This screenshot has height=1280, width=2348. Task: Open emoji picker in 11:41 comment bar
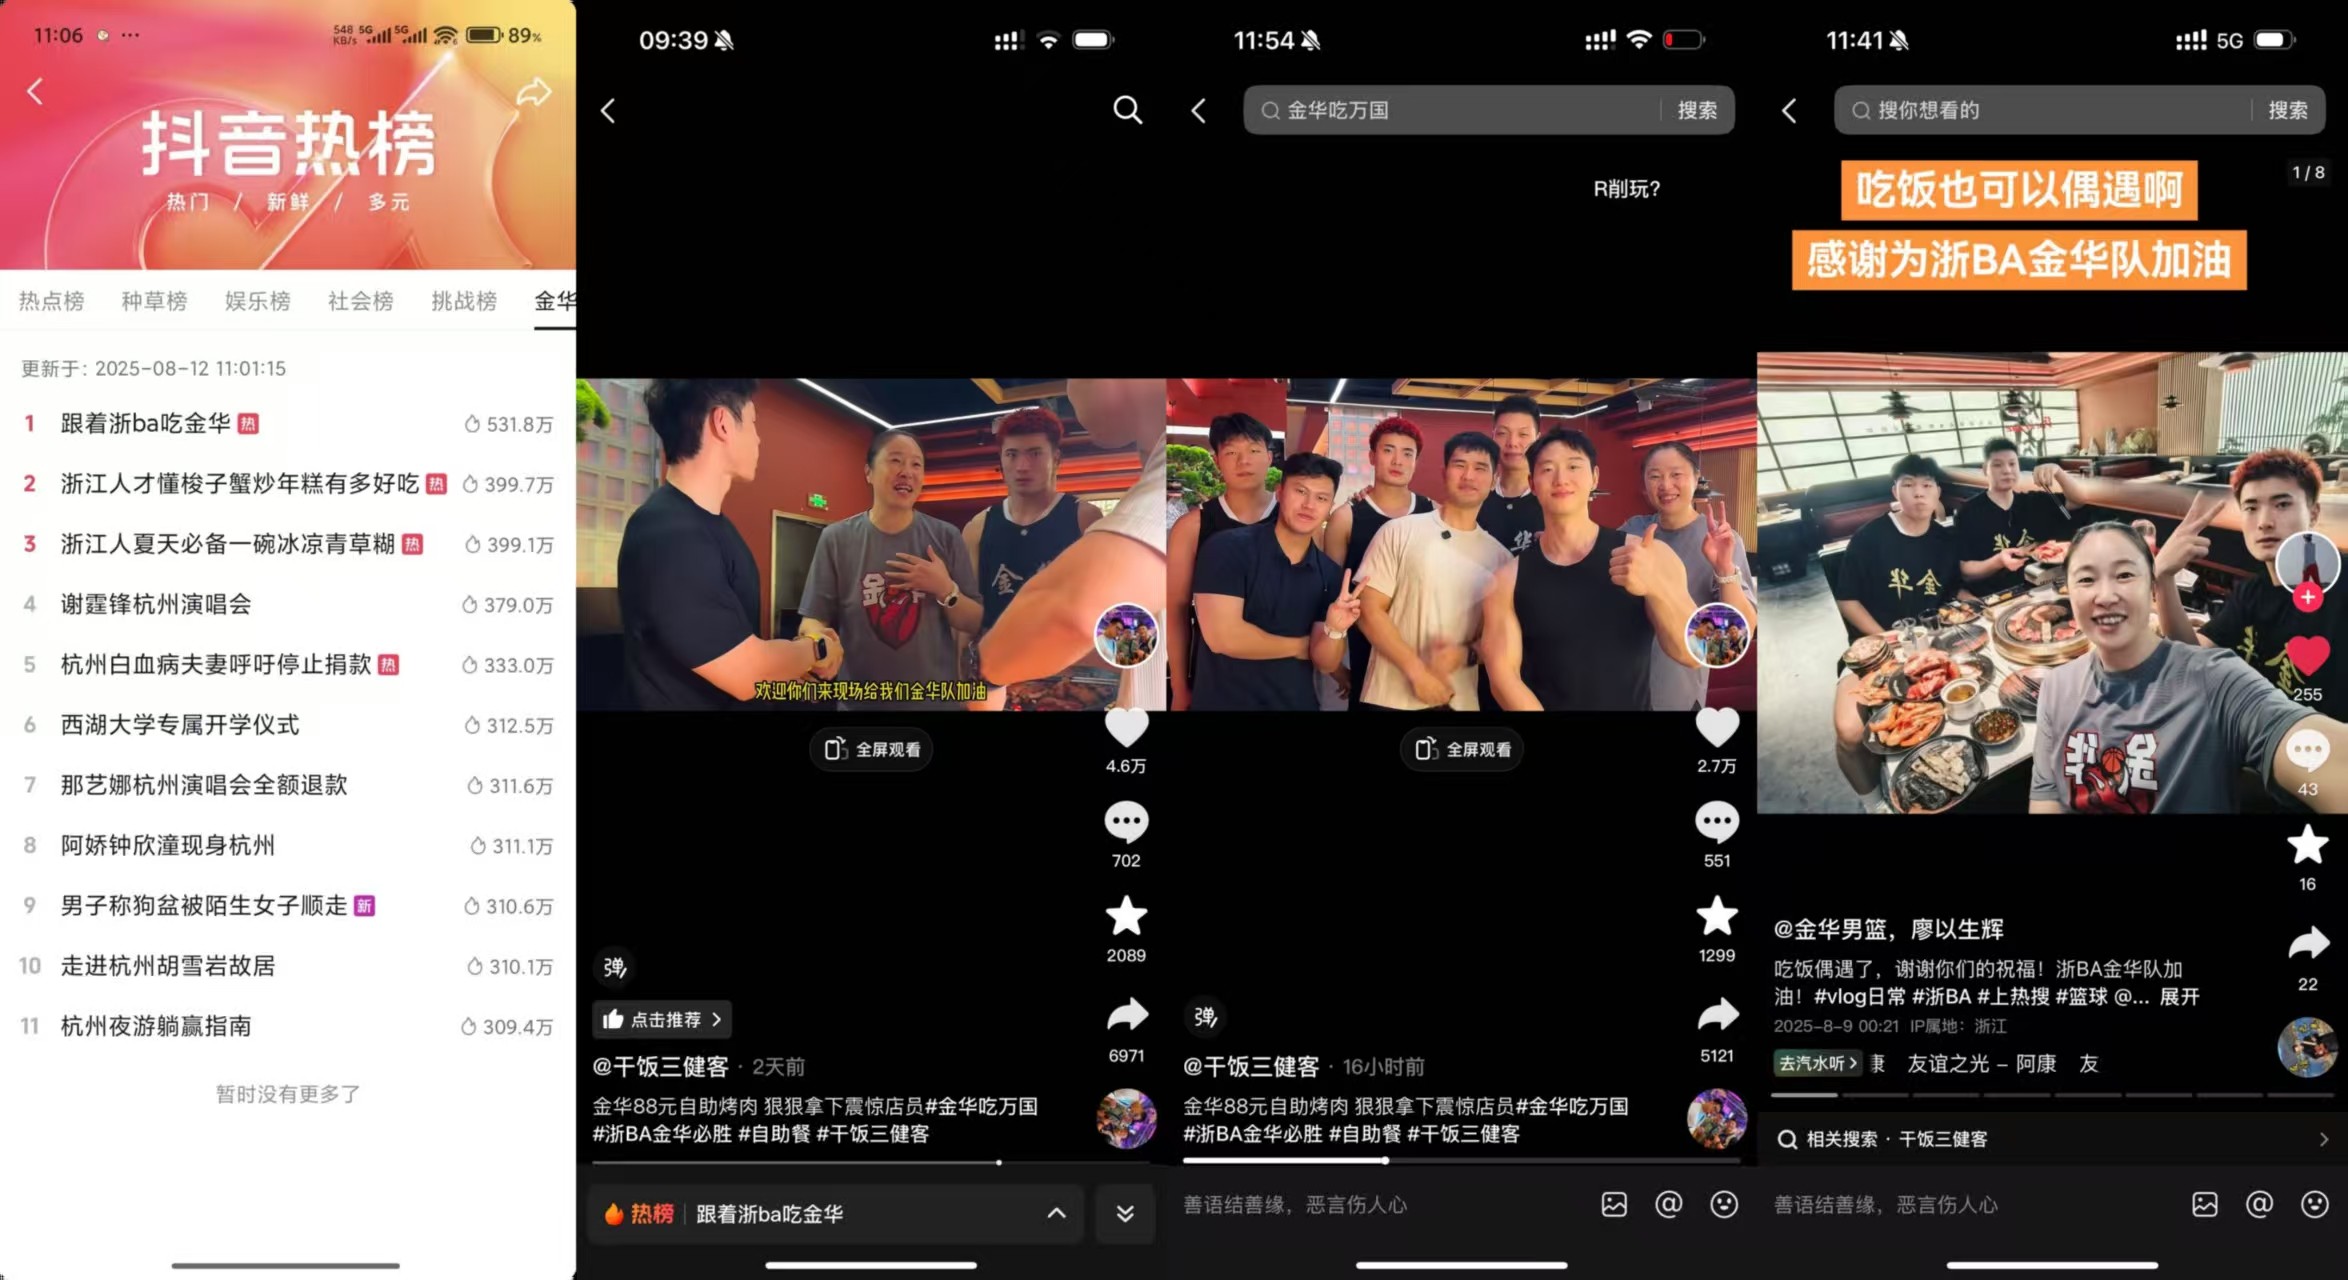coord(2315,1204)
